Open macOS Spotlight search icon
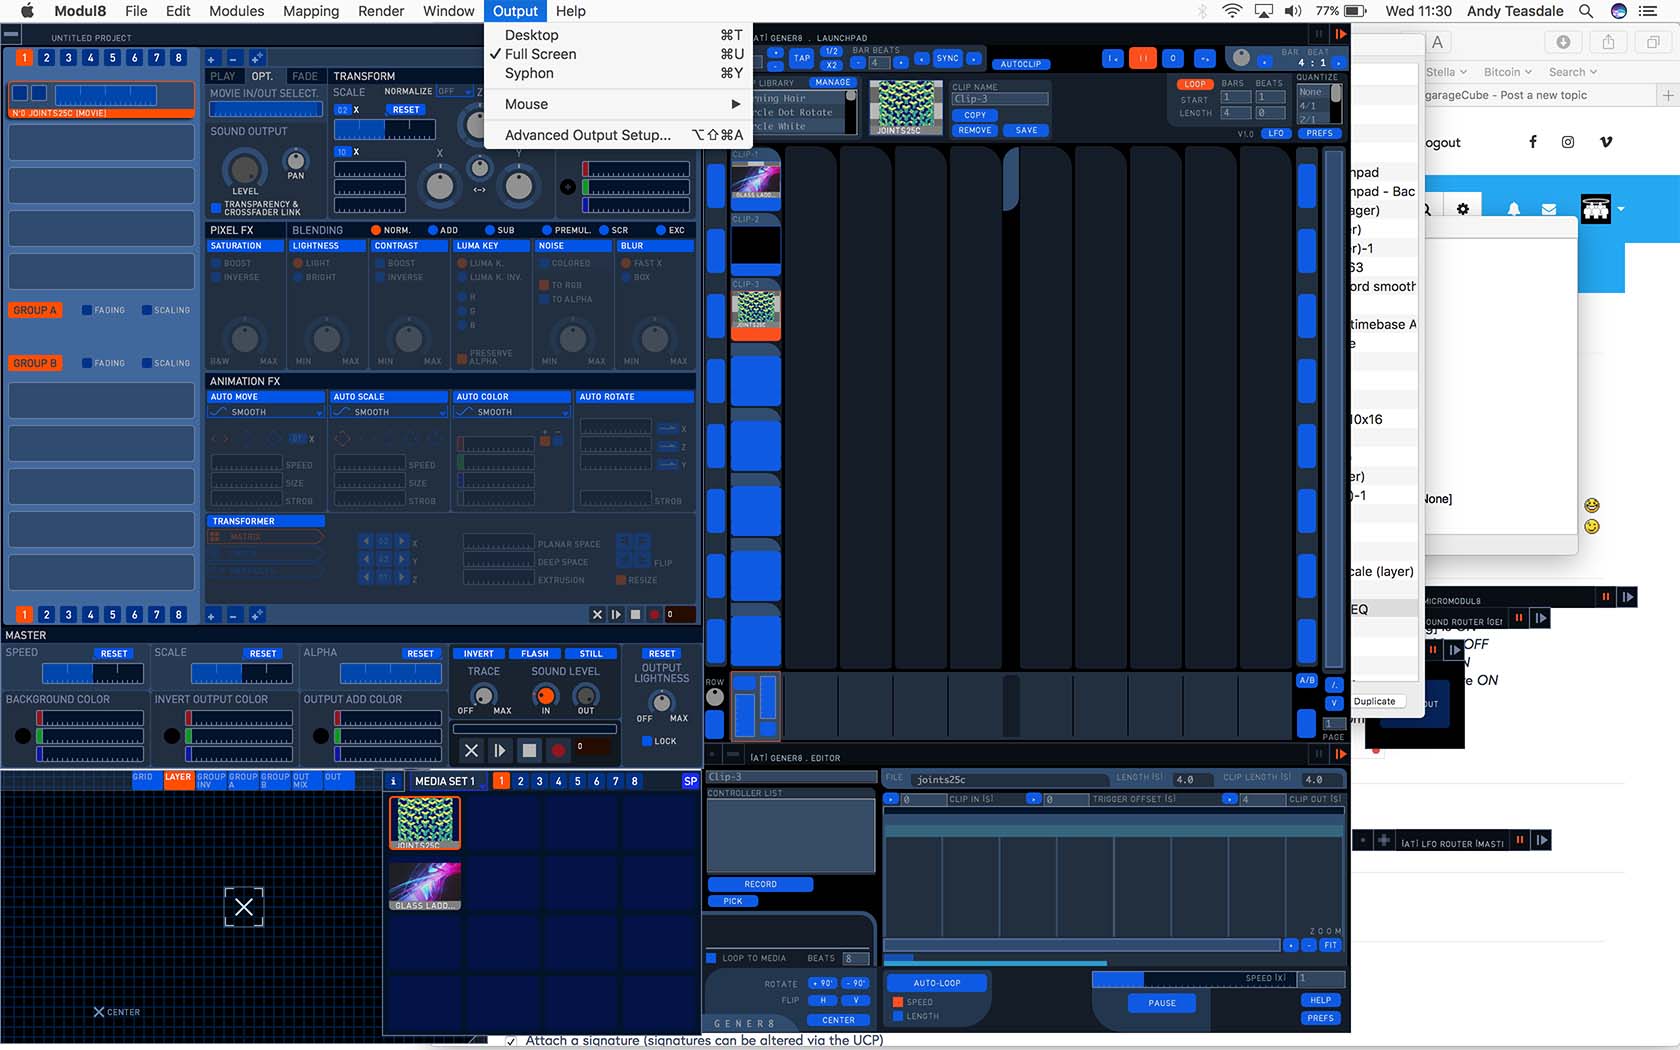This screenshot has width=1680, height=1050. point(1586,11)
